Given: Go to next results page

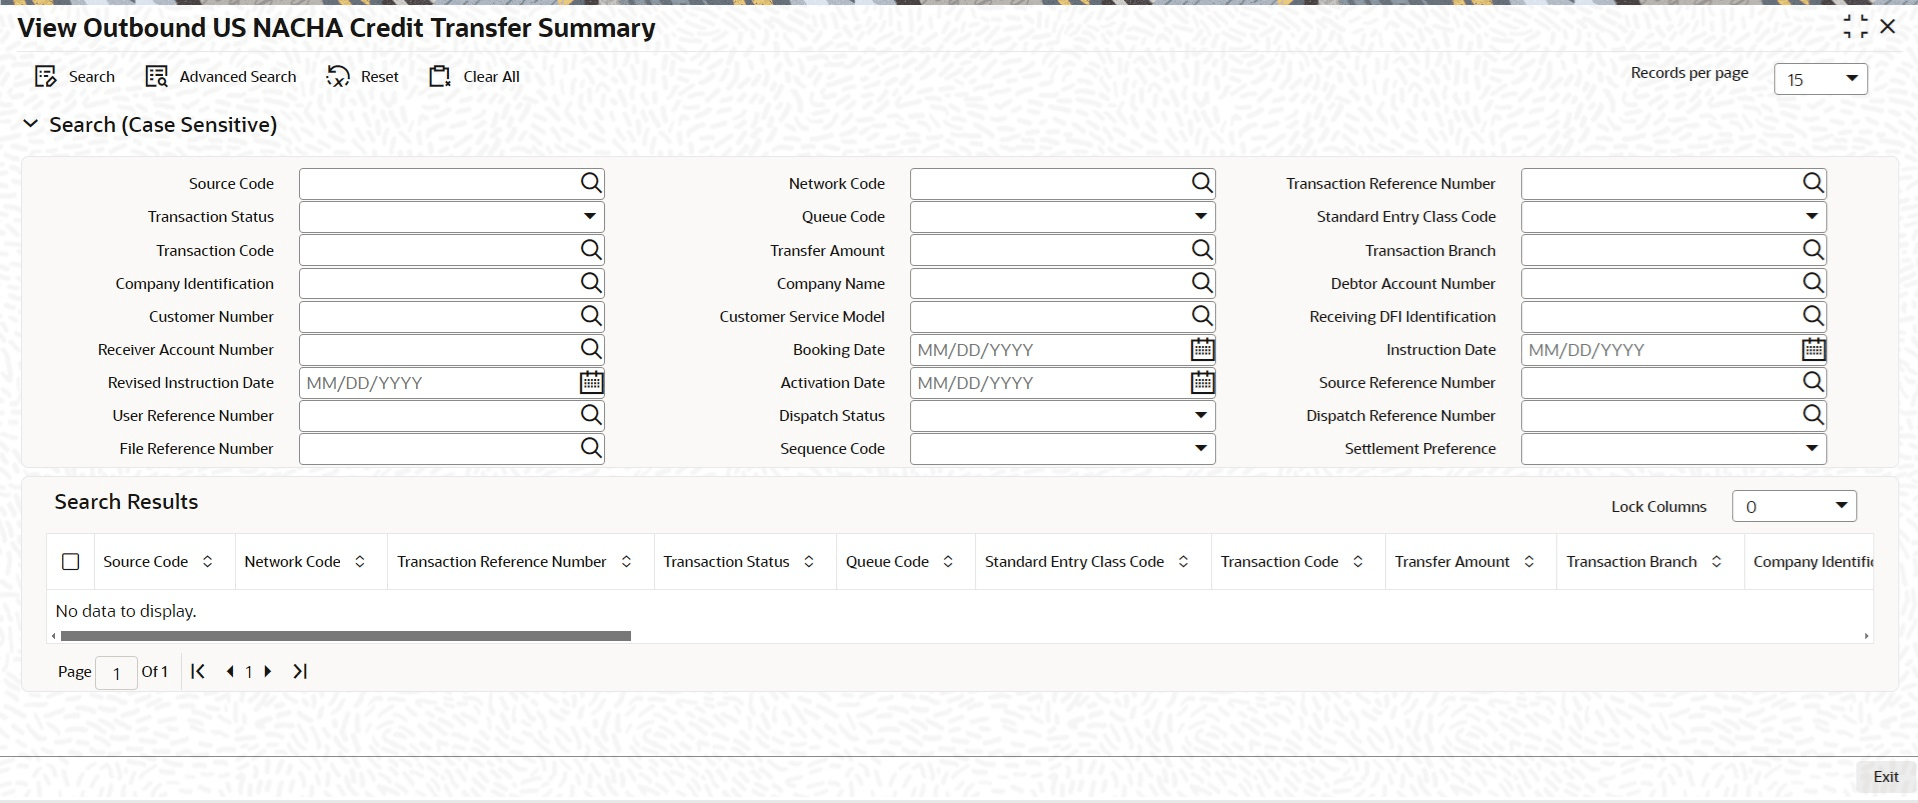Looking at the screenshot, I should [x=268, y=671].
